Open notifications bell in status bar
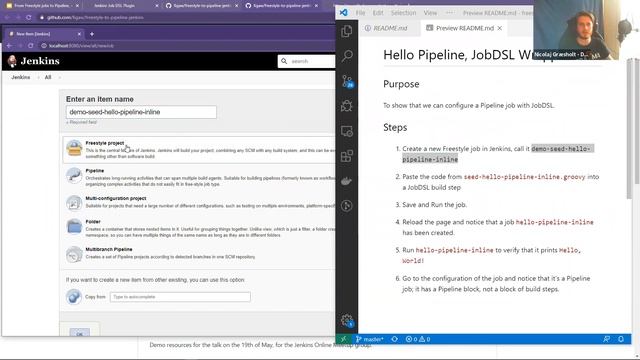 pyautogui.click(x=621, y=339)
